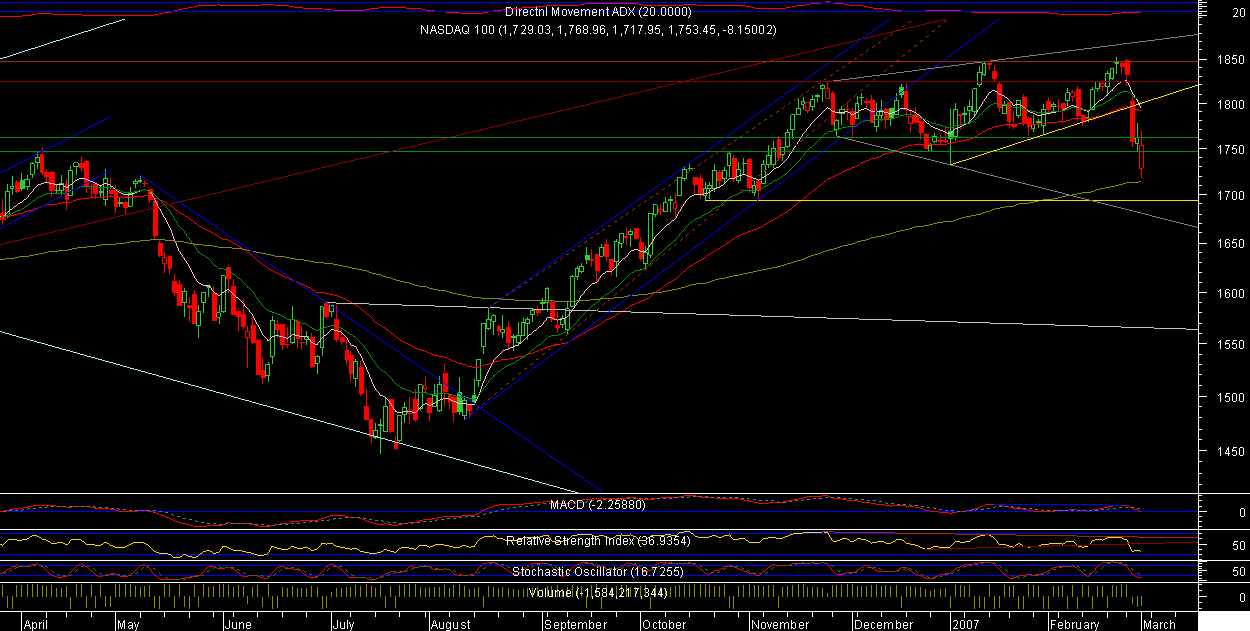
Task: Click the 1550 price axis label
Action: click(x=1230, y=344)
